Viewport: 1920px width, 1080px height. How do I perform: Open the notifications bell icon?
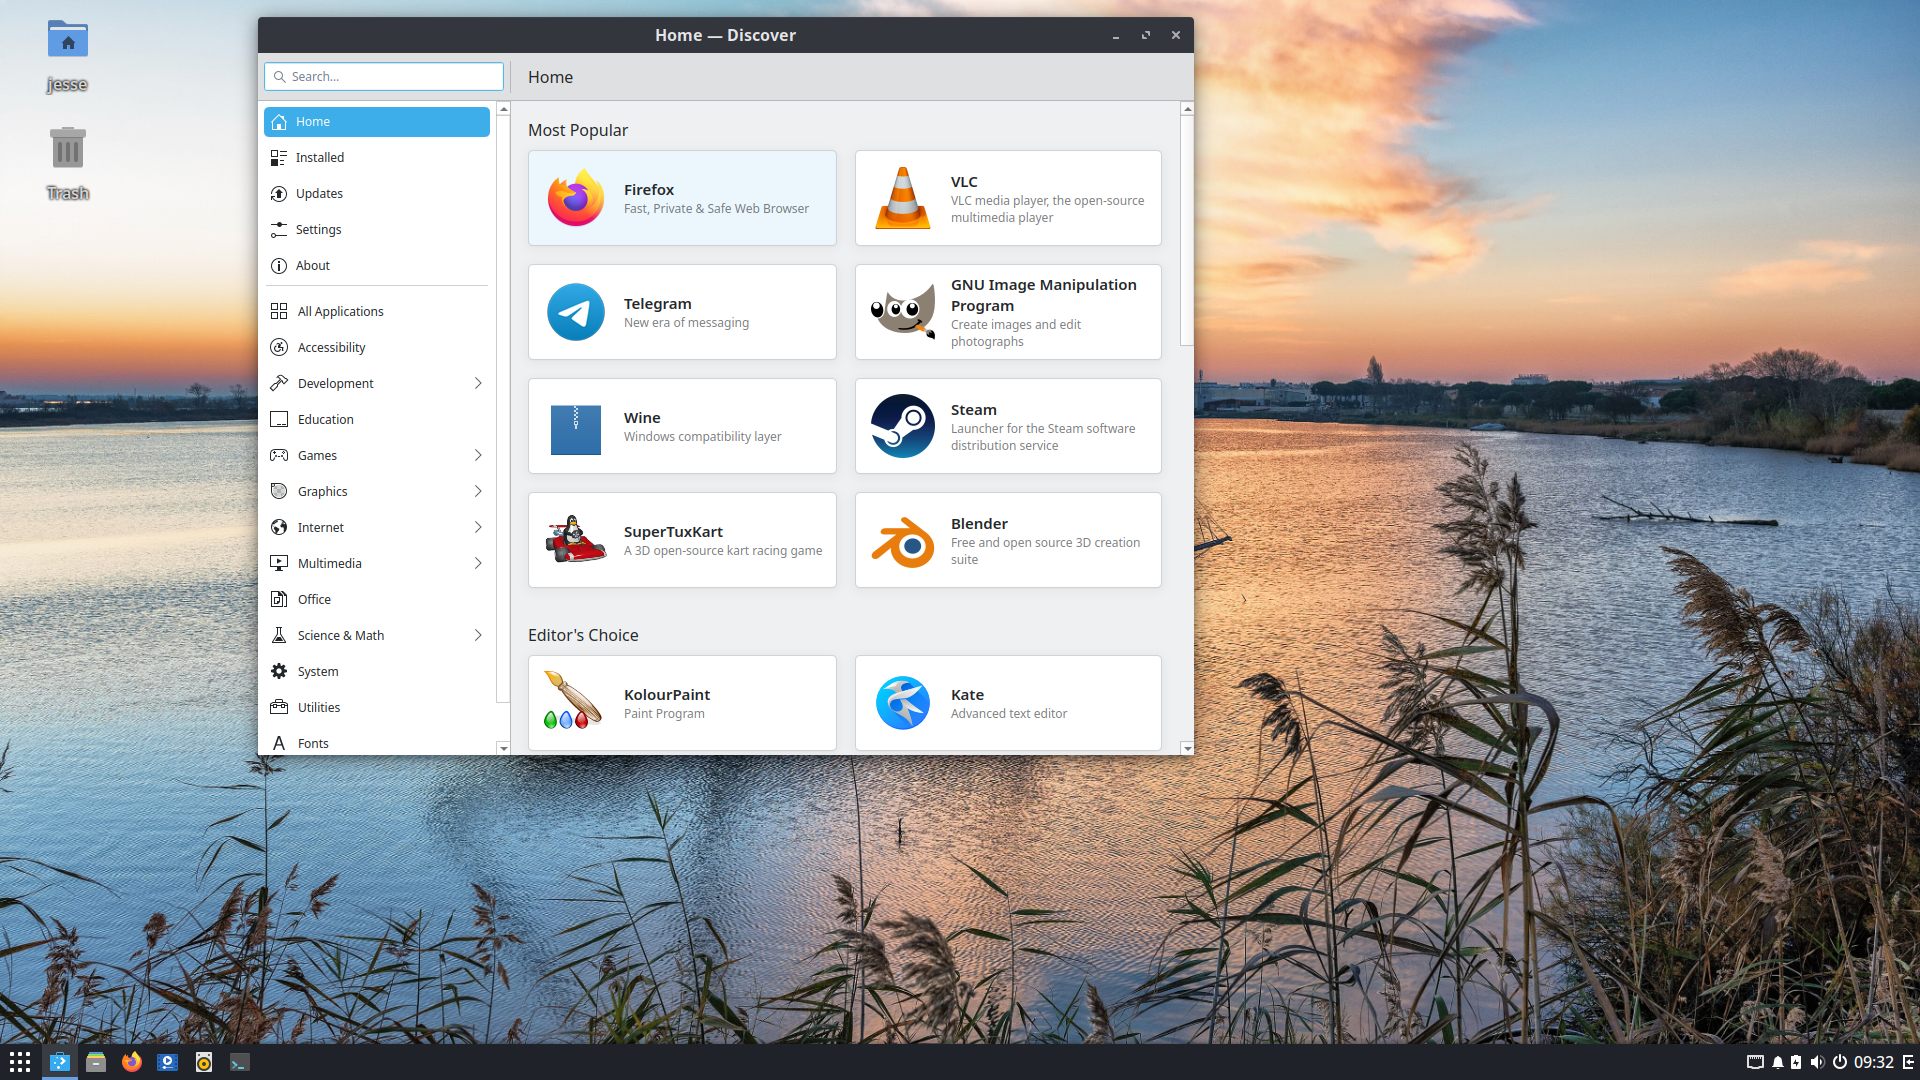click(x=1778, y=1062)
